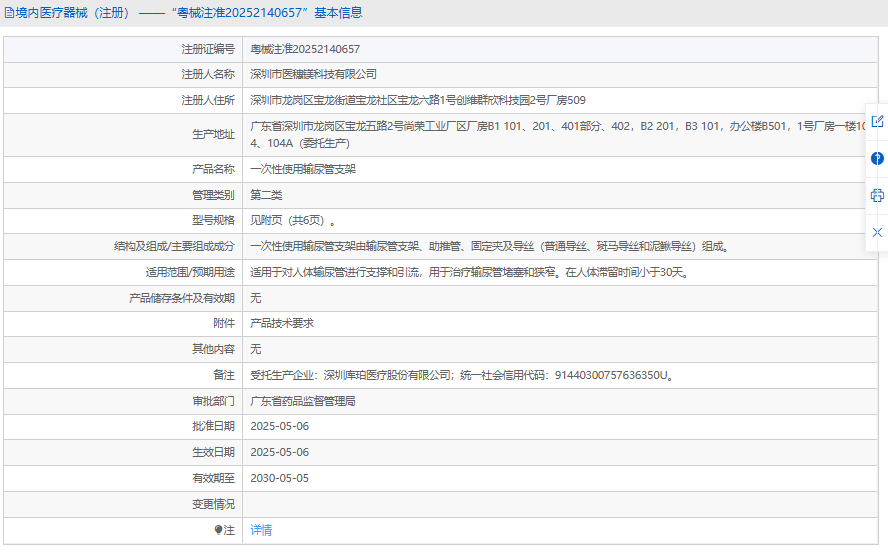888x553 pixels.
Task: Select the expiry date 2030-05-05
Action: tap(280, 478)
